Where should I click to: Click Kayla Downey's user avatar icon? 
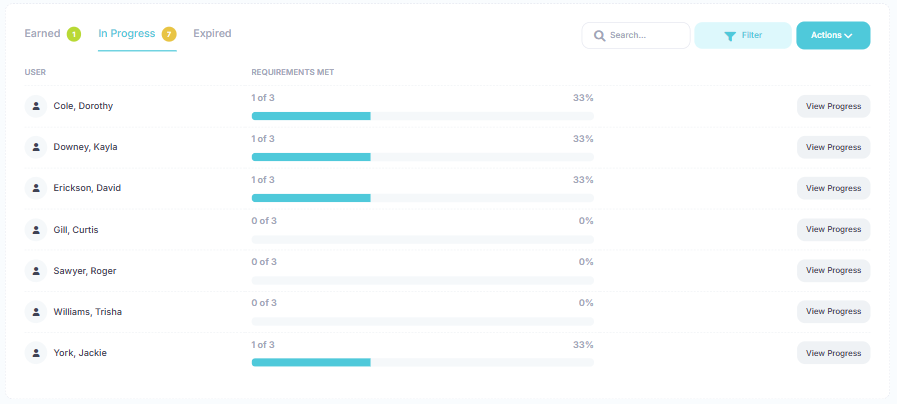click(x=36, y=147)
